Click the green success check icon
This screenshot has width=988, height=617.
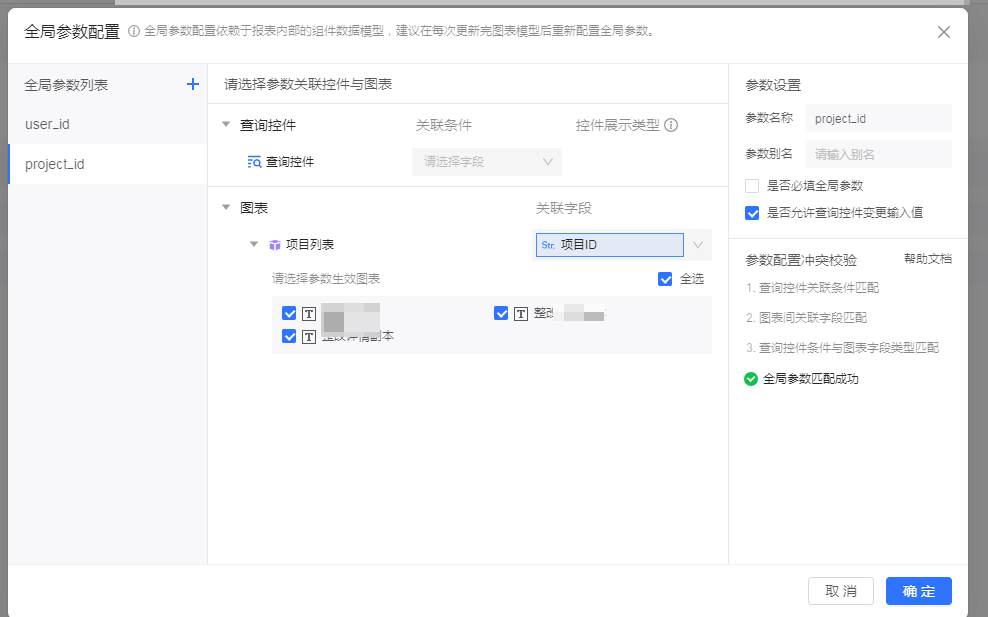pos(751,379)
